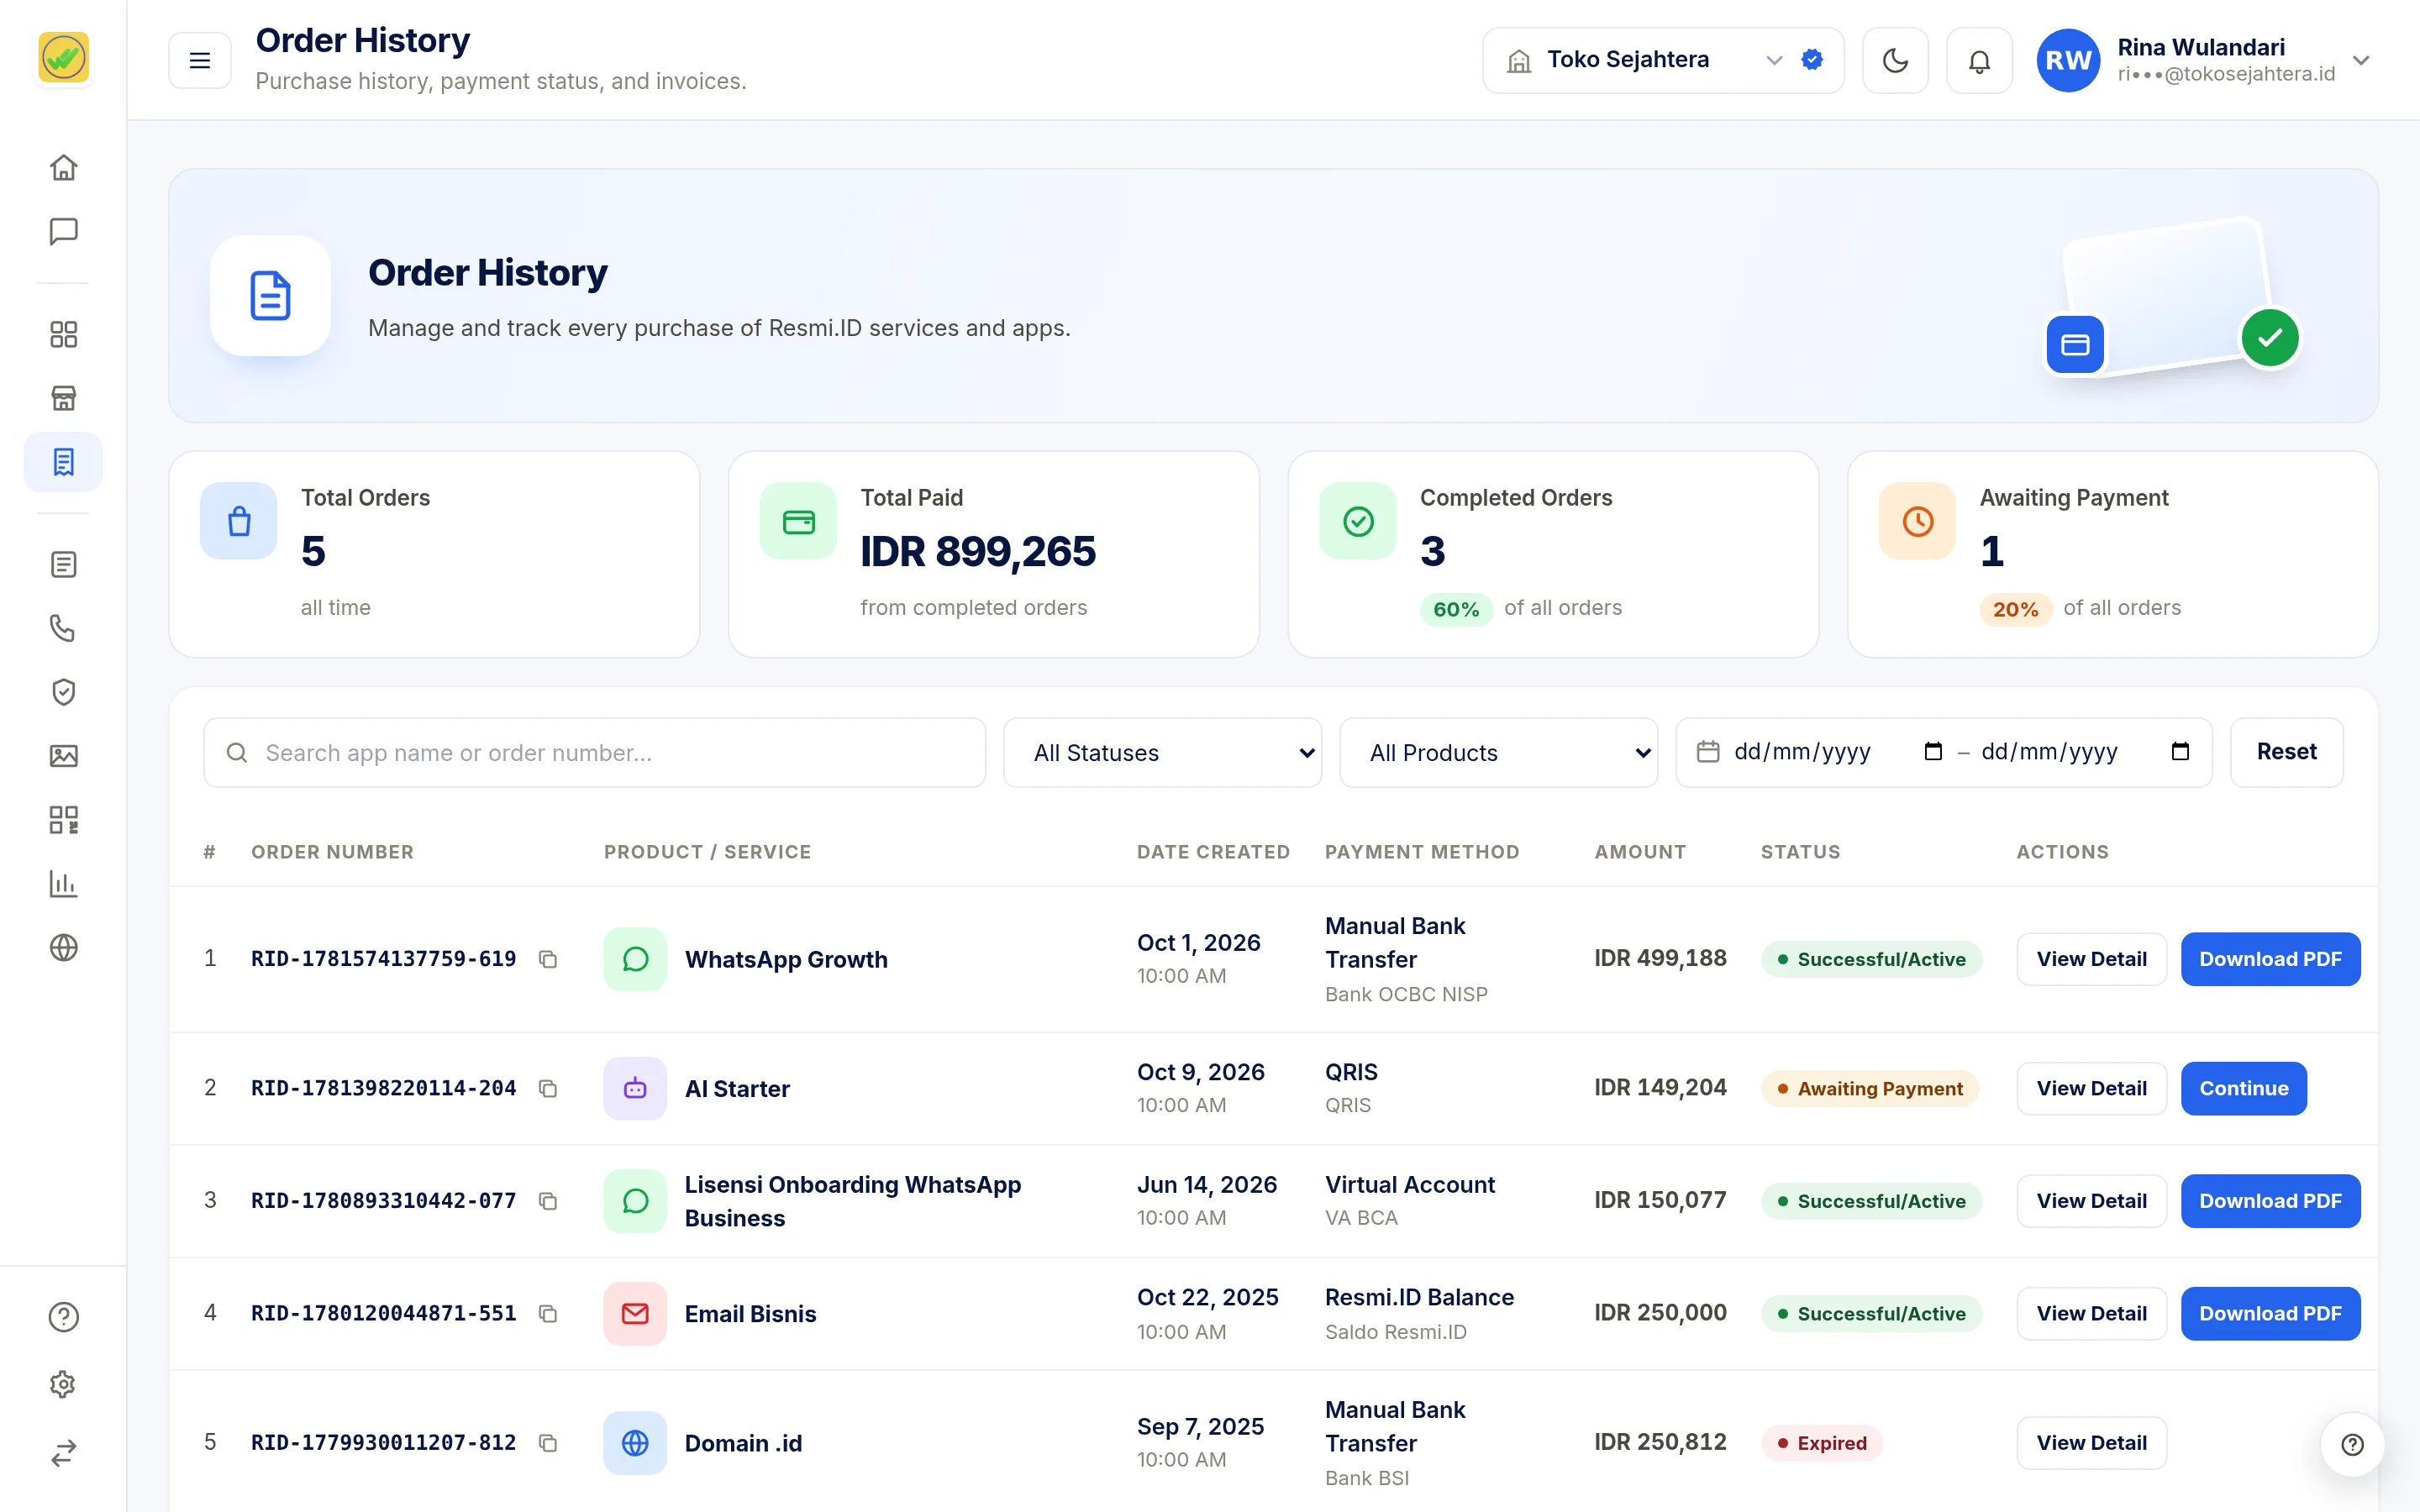Click the search order number input field
This screenshot has height=1512, width=2420.
tap(594, 753)
